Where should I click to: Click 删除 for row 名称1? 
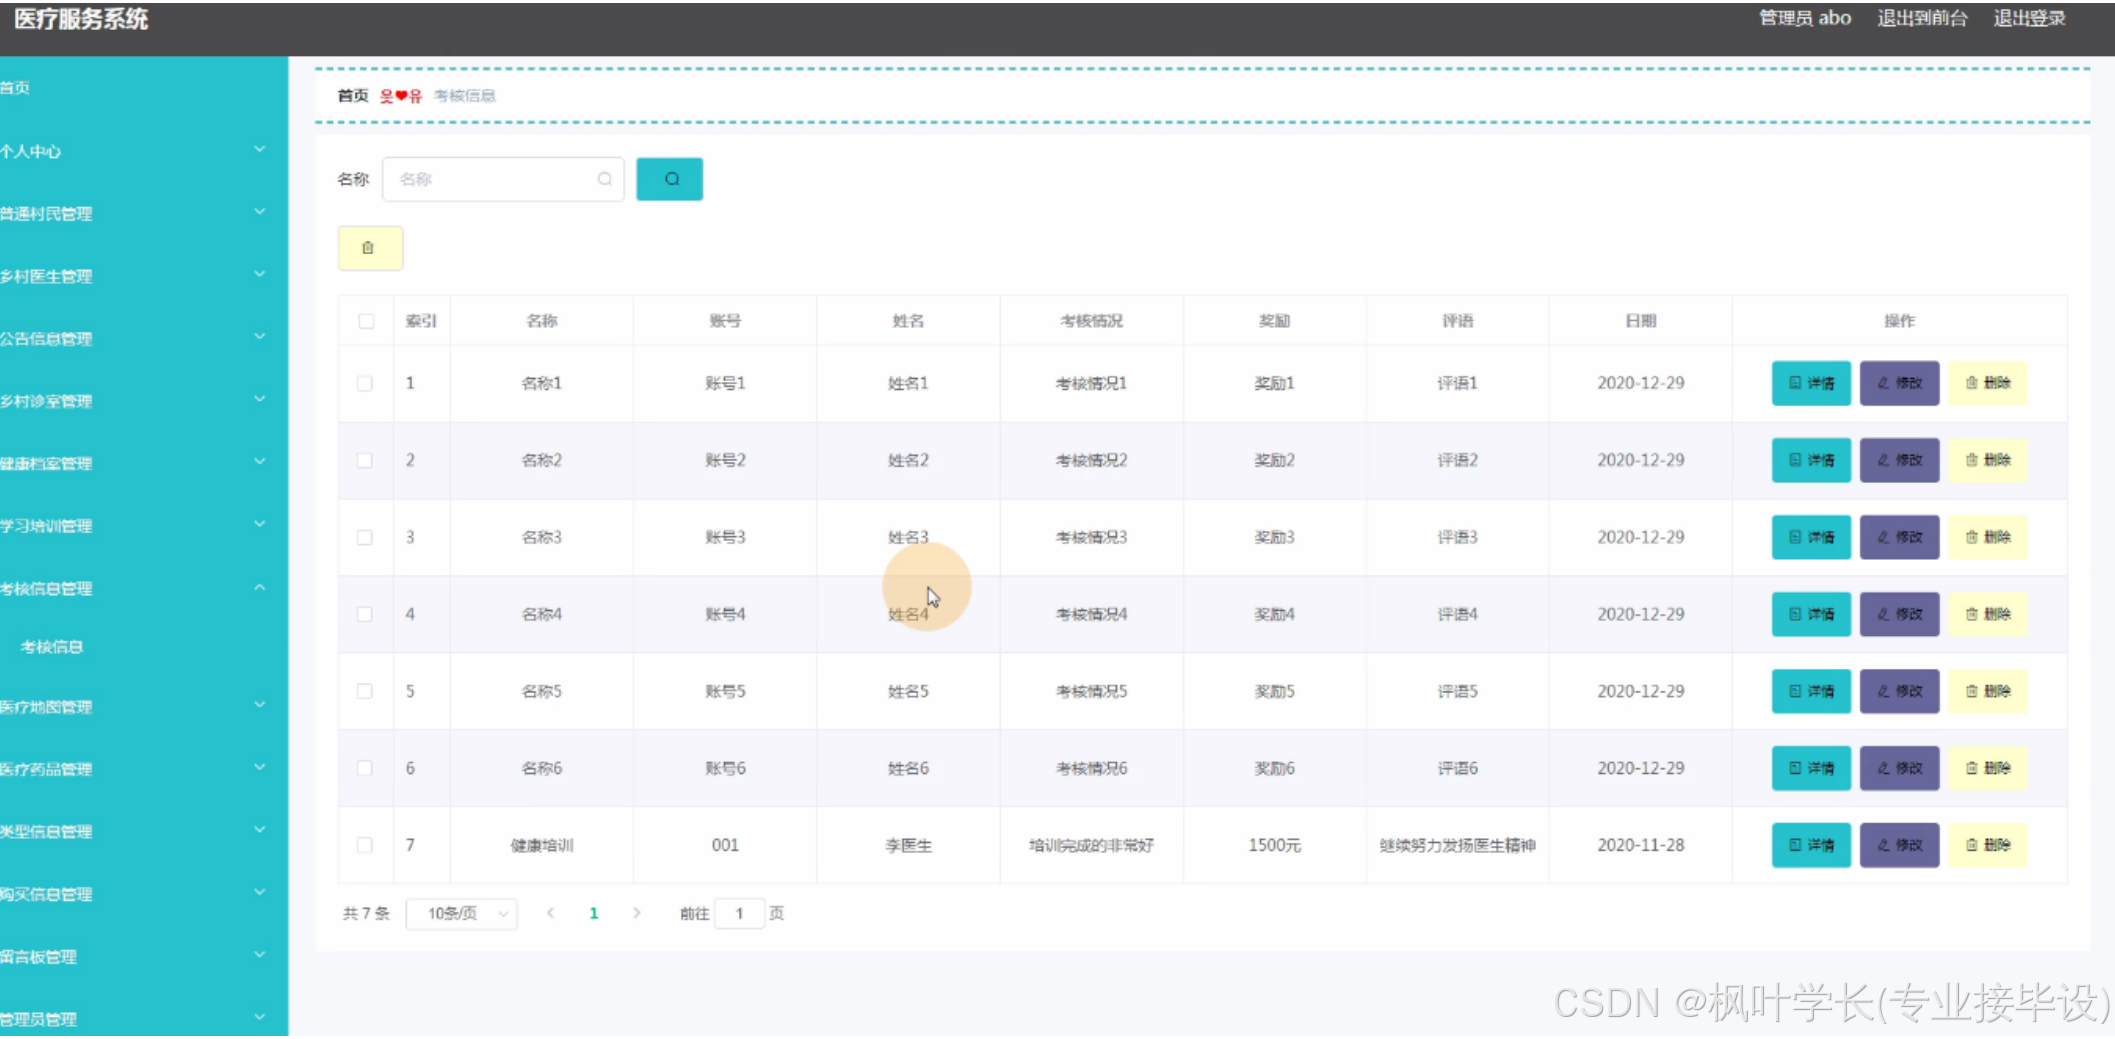click(1987, 383)
